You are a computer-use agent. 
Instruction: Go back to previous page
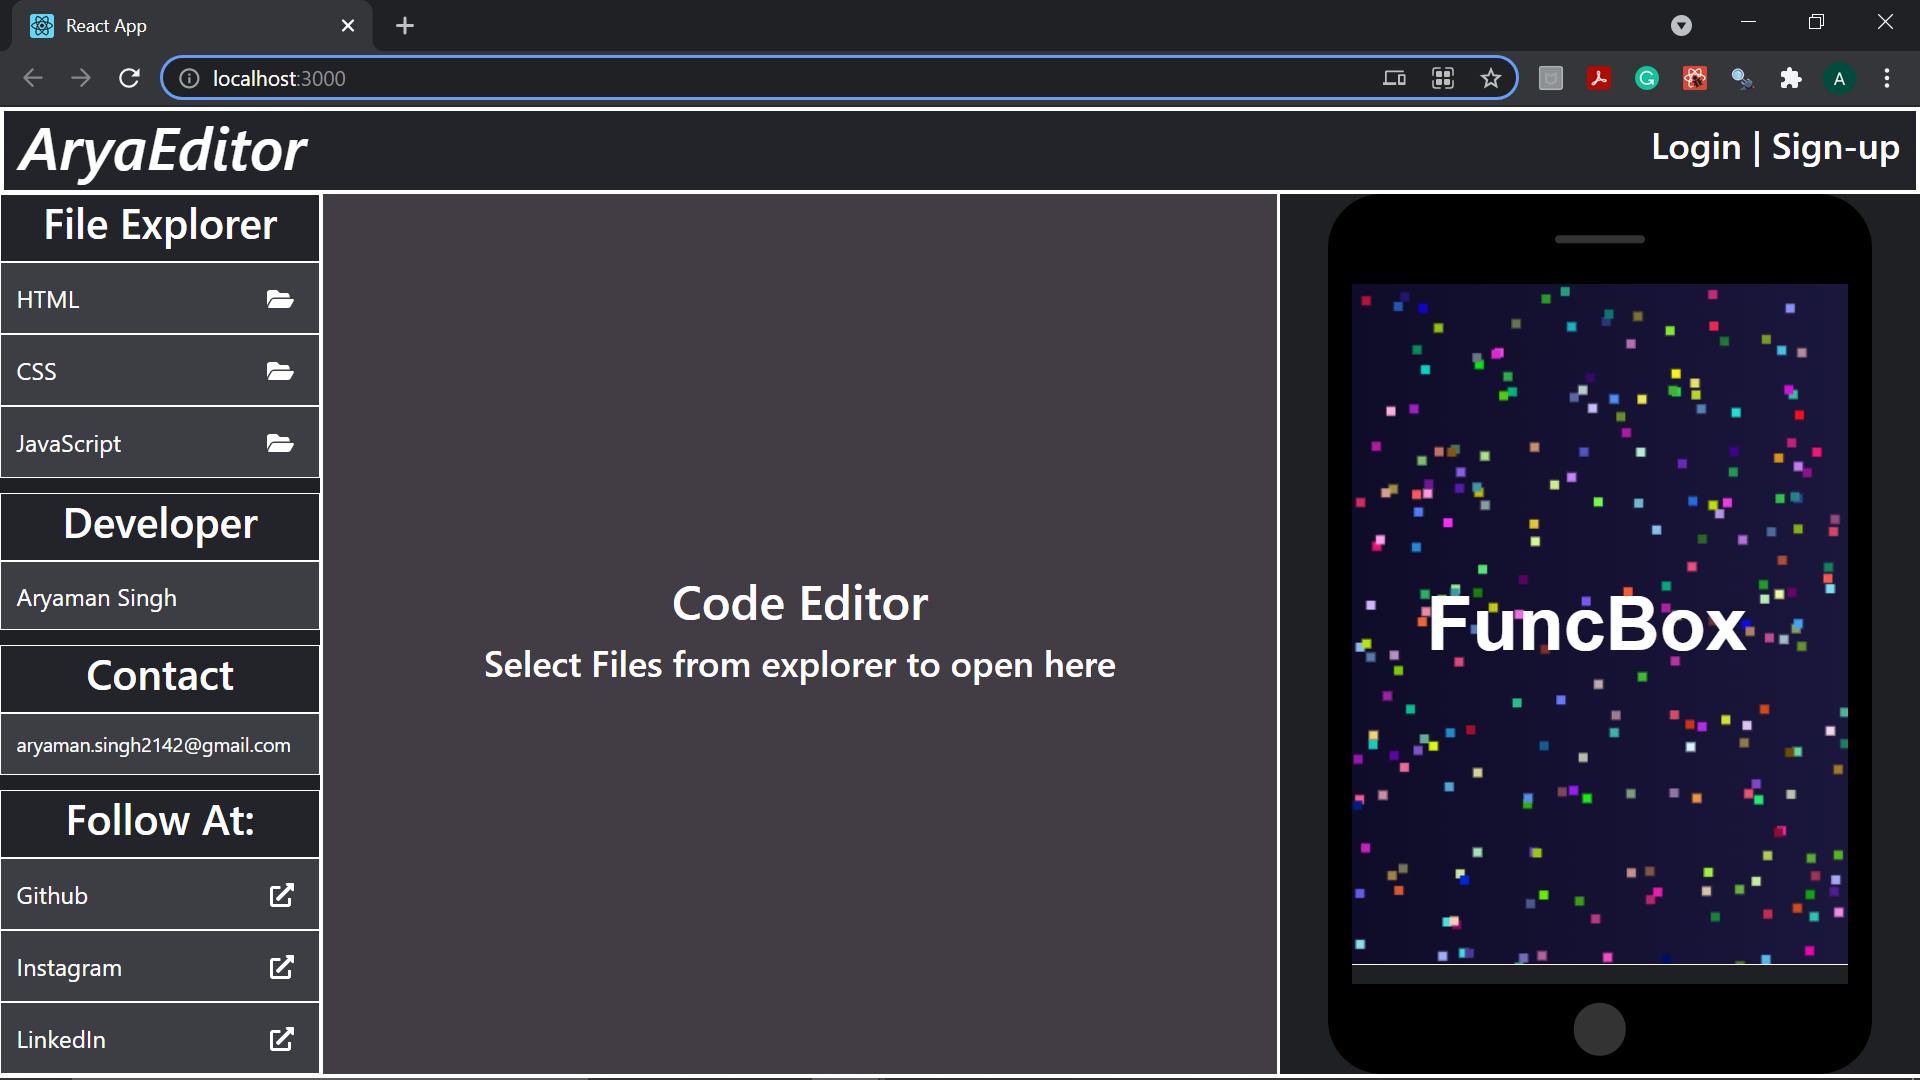(33, 78)
